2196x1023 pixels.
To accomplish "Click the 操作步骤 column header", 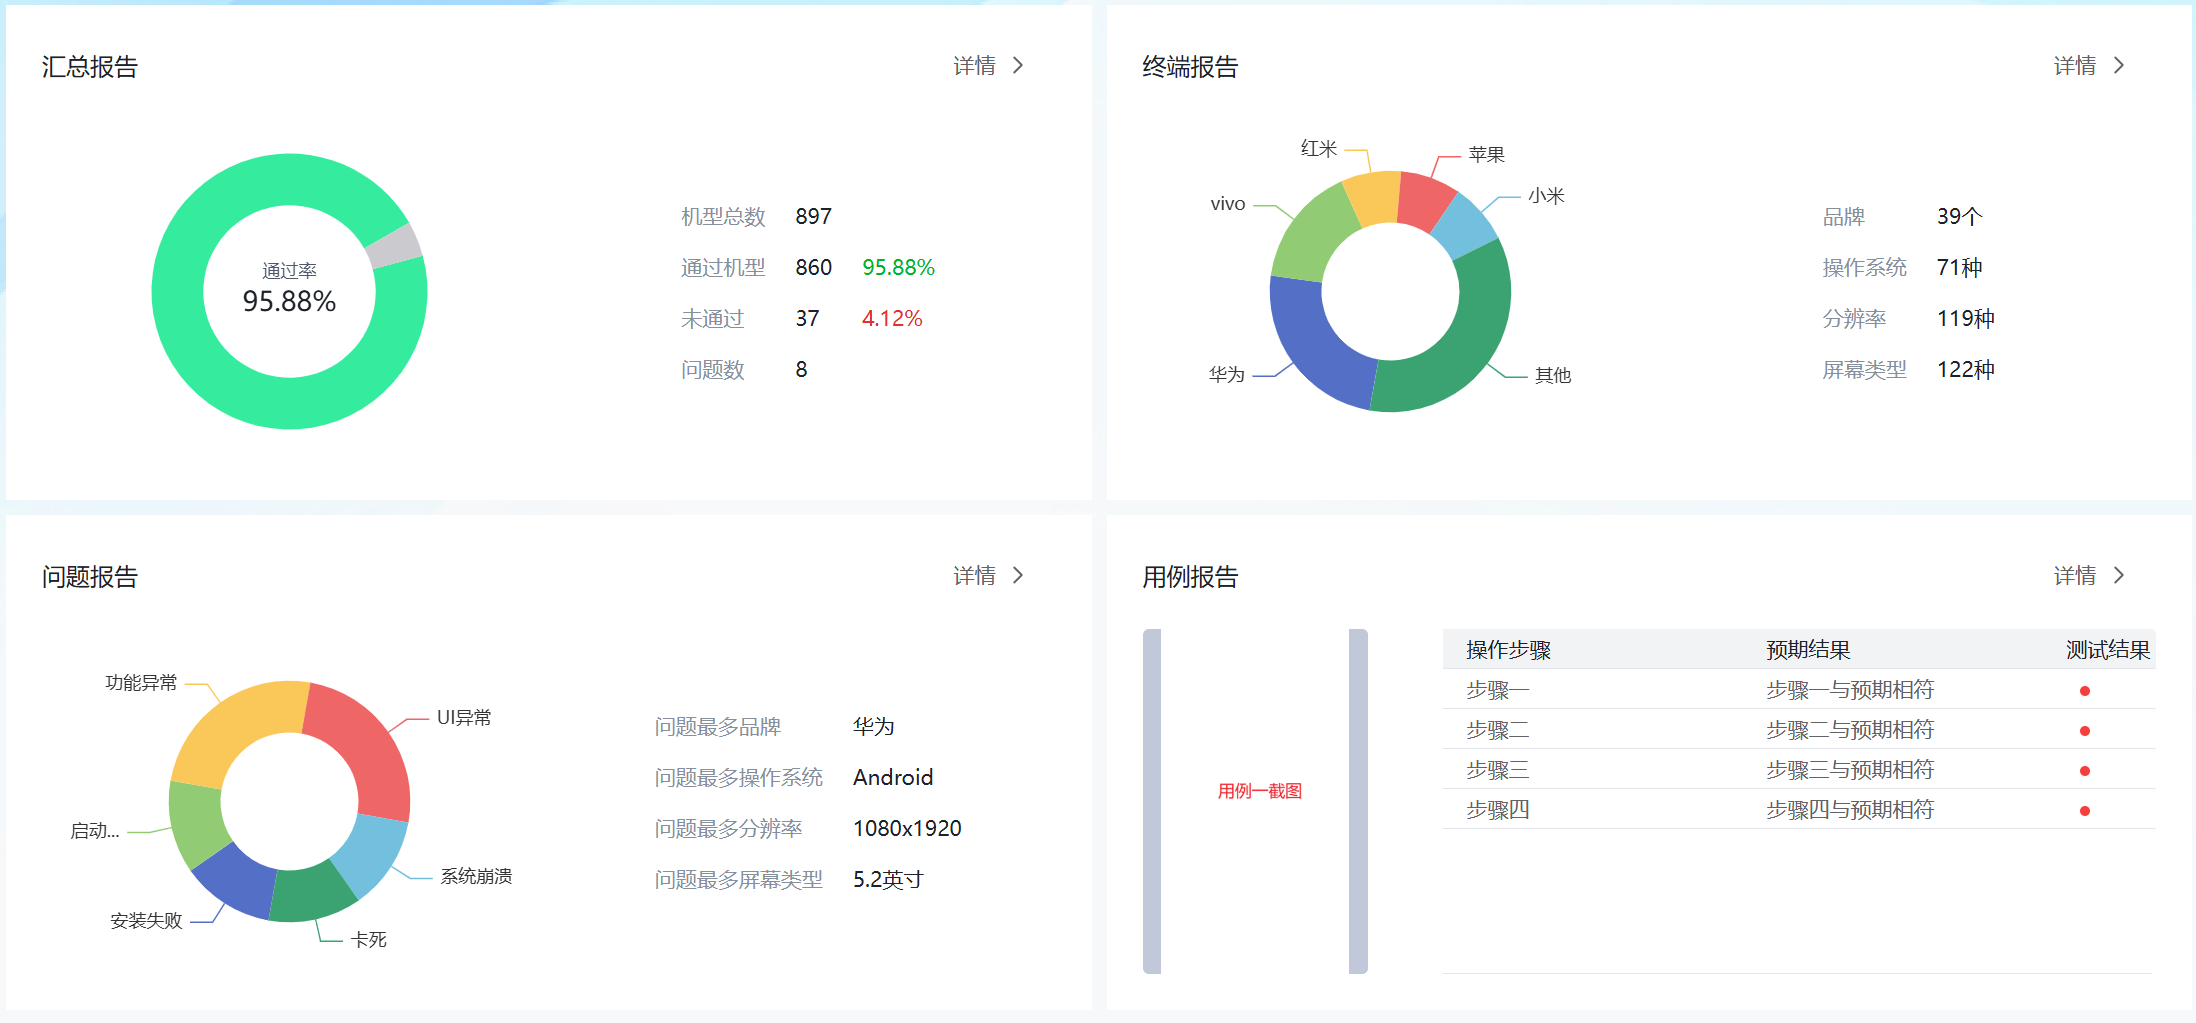I will (1508, 650).
